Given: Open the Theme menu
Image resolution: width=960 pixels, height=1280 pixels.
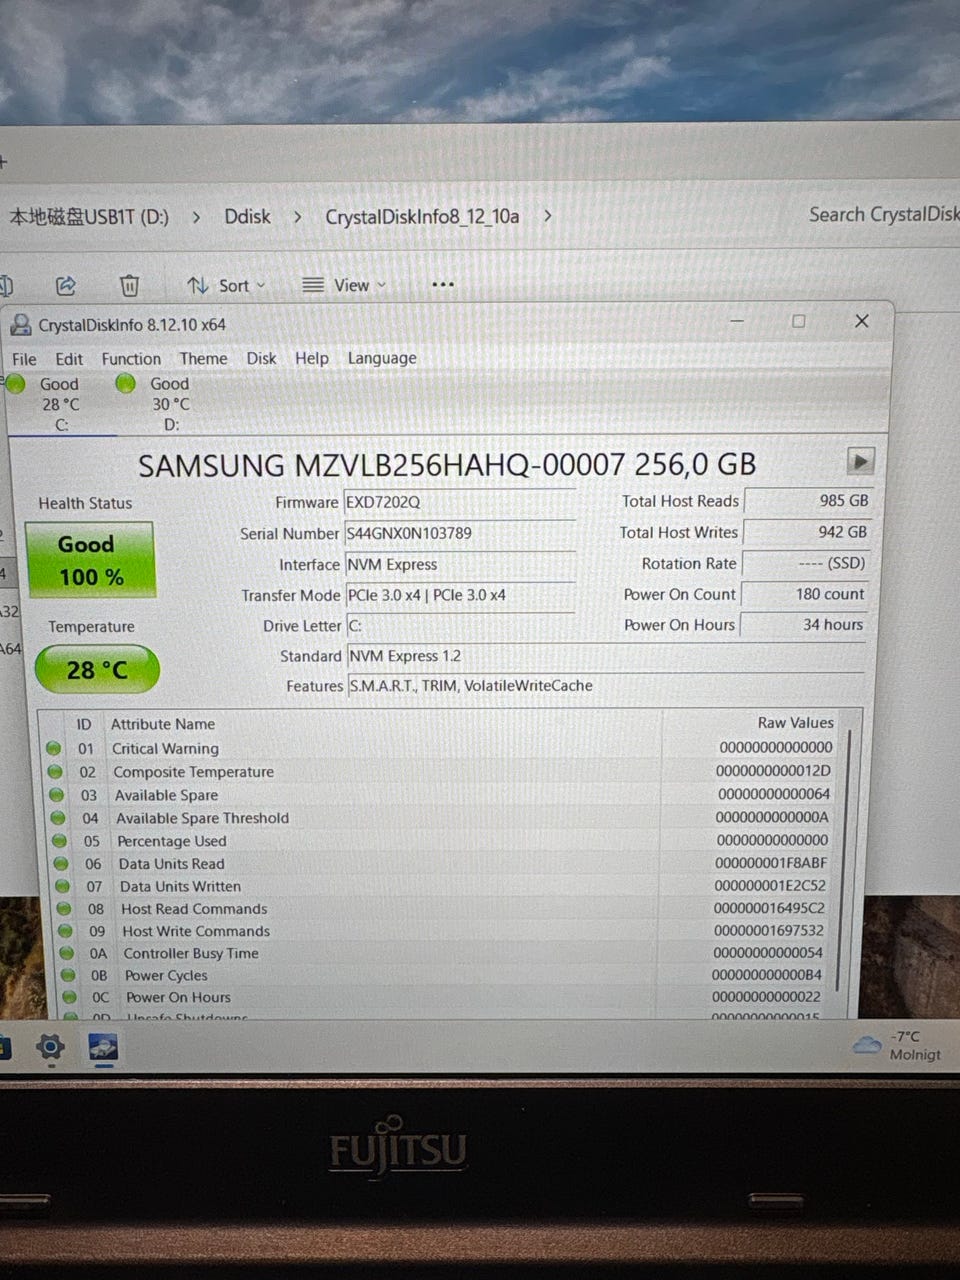Looking at the screenshot, I should (x=203, y=359).
